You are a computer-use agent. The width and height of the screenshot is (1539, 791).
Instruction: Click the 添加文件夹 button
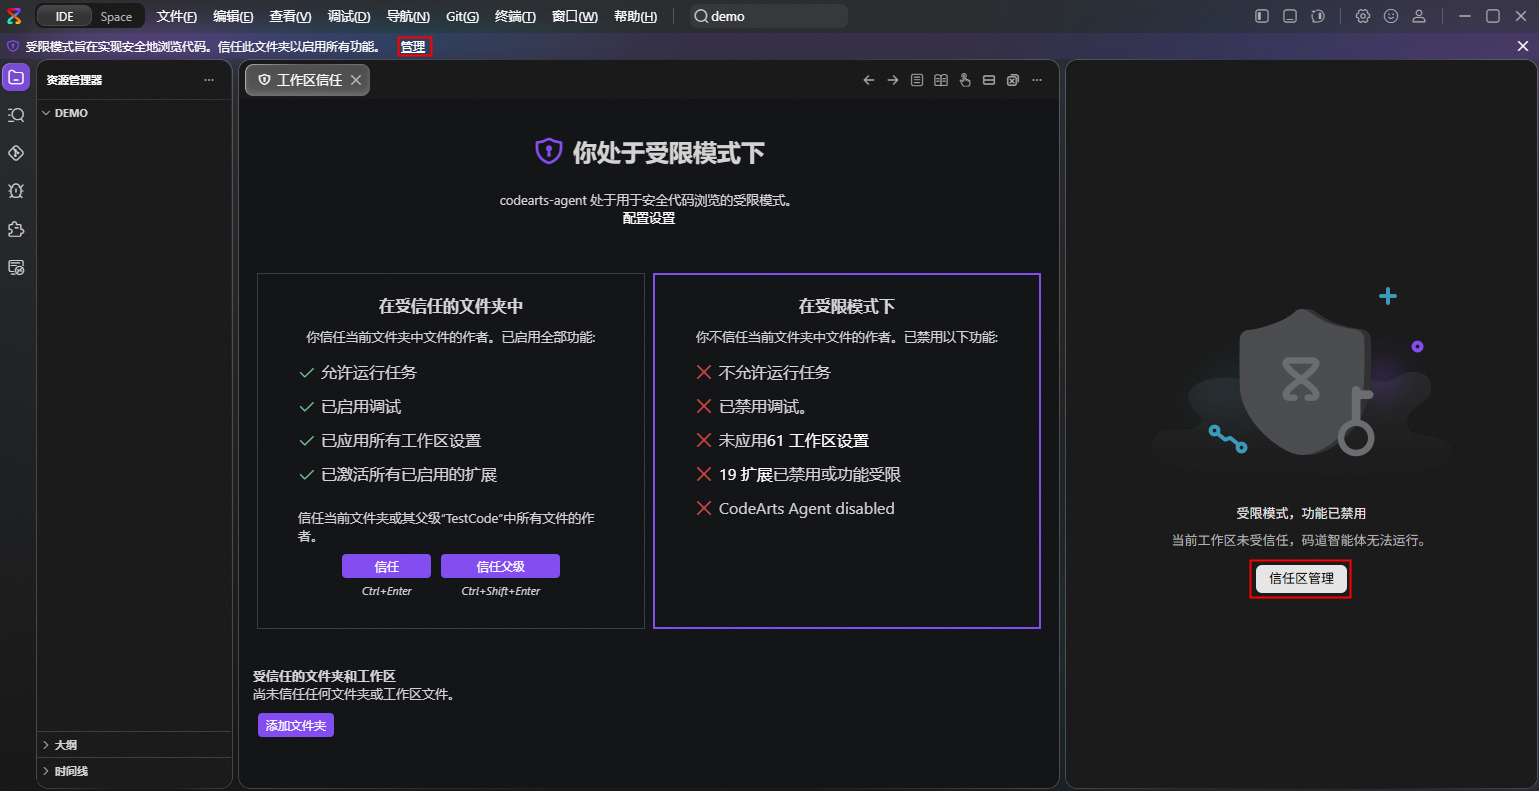(296, 725)
